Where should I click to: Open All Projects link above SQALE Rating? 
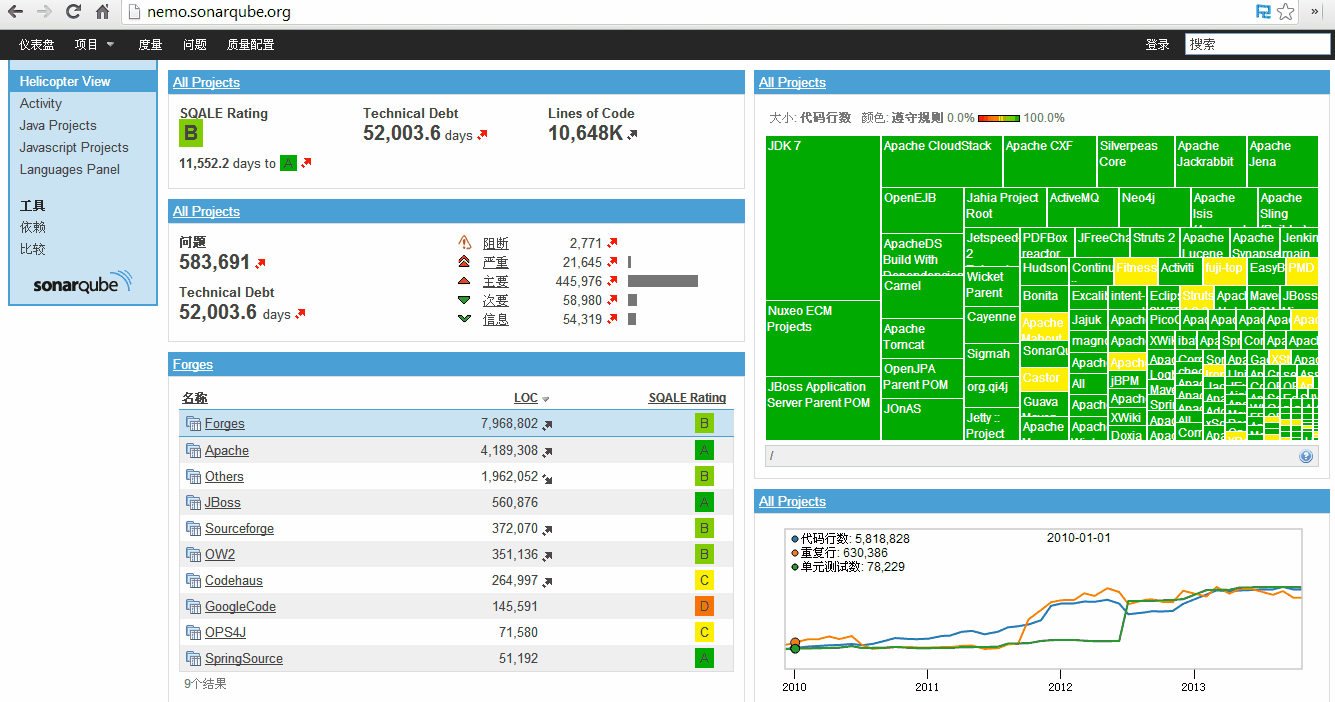206,82
